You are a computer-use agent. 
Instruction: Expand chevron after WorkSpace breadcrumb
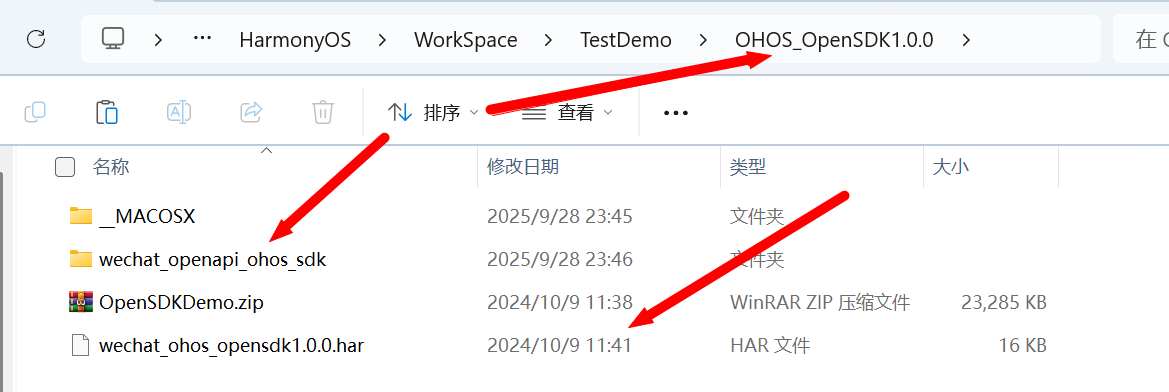click(549, 39)
